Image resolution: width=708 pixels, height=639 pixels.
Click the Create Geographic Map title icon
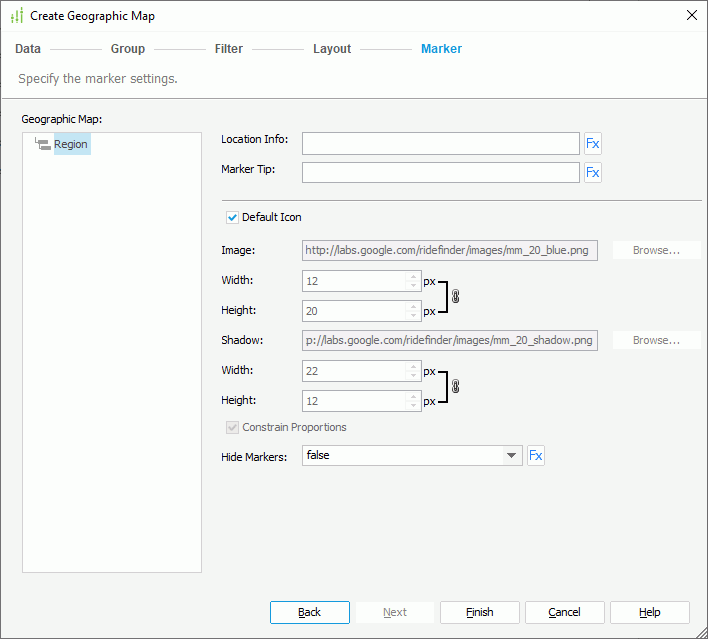(17, 16)
